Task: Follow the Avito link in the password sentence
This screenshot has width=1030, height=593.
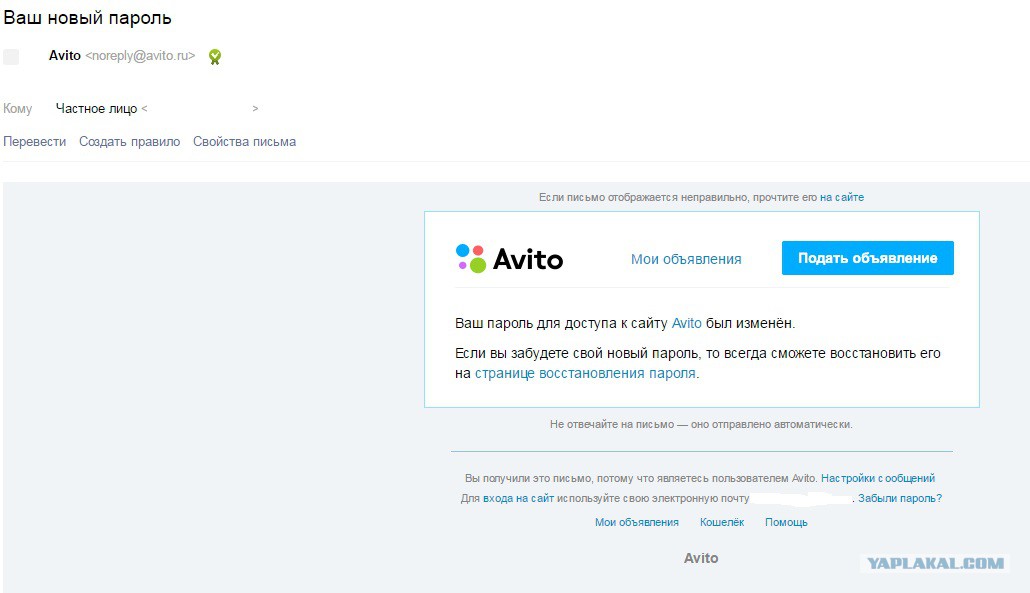Action: point(686,323)
